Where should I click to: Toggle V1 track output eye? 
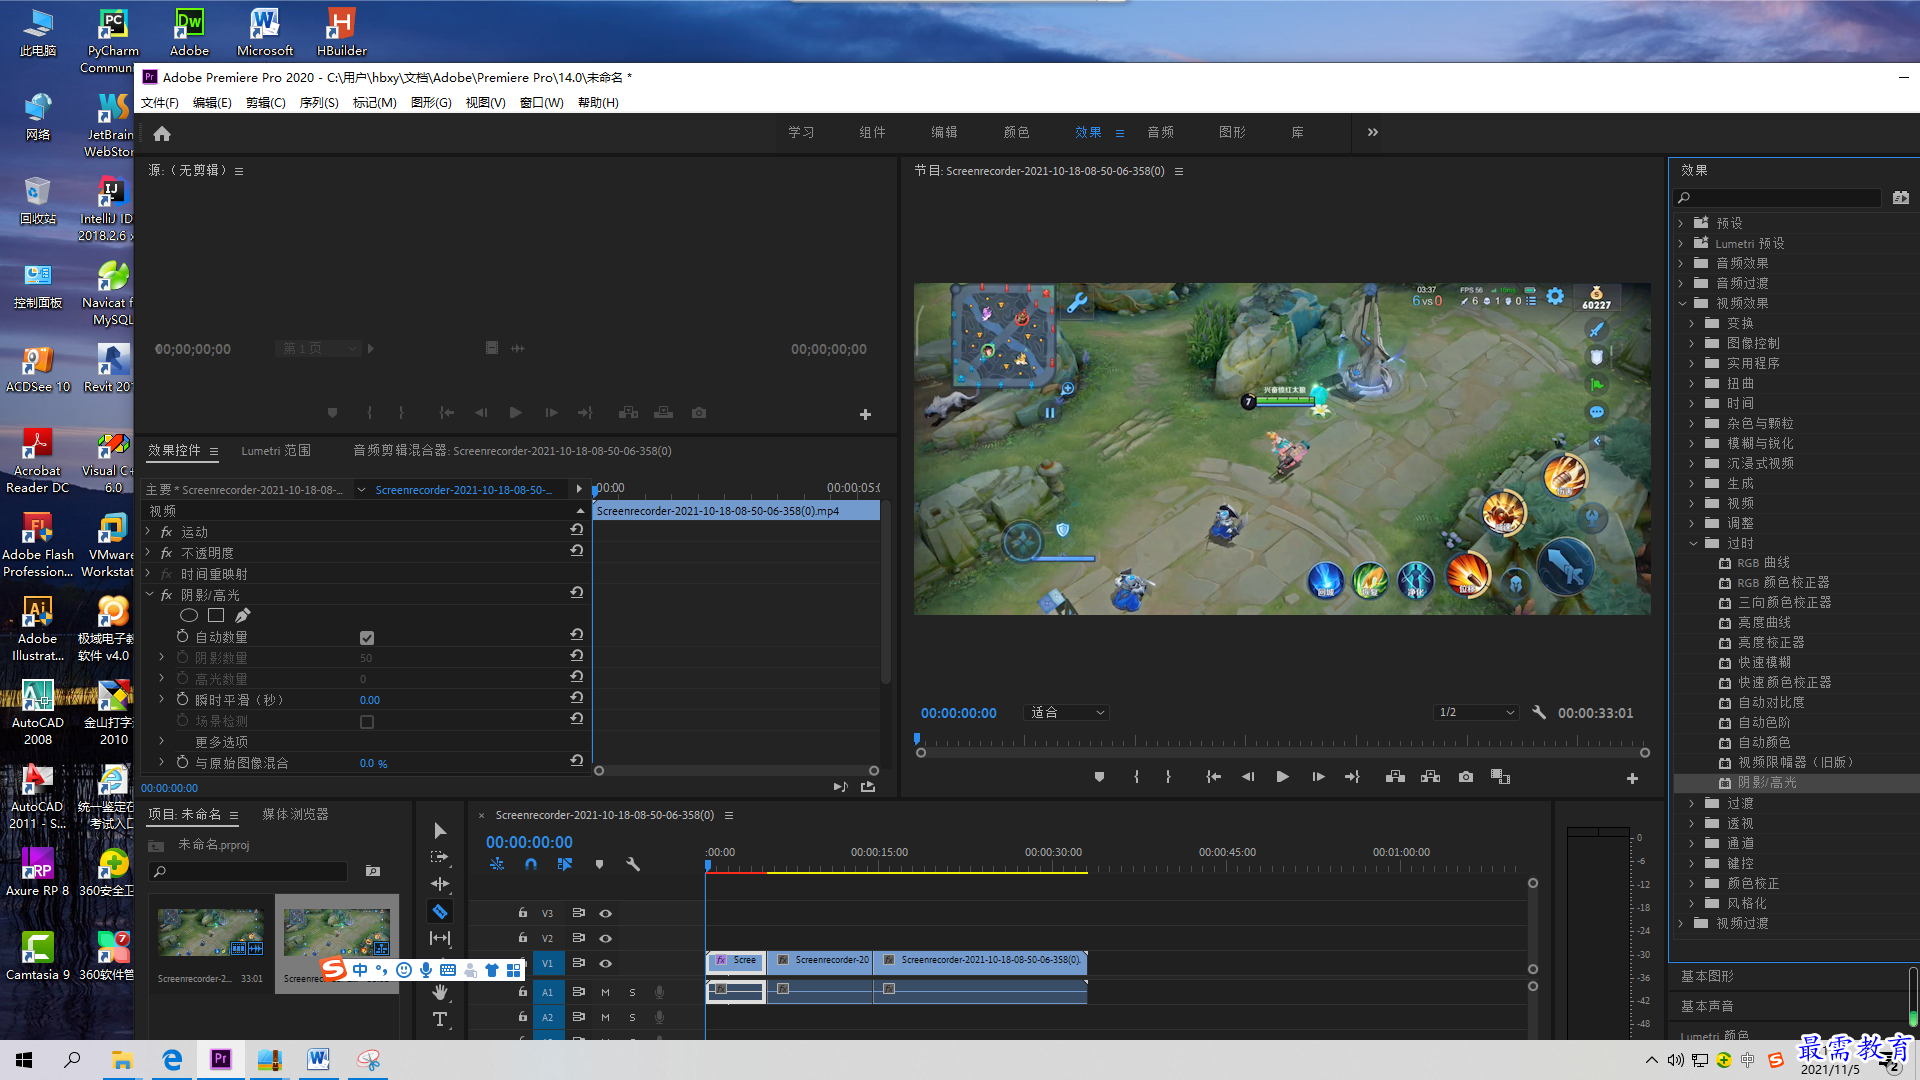point(605,963)
